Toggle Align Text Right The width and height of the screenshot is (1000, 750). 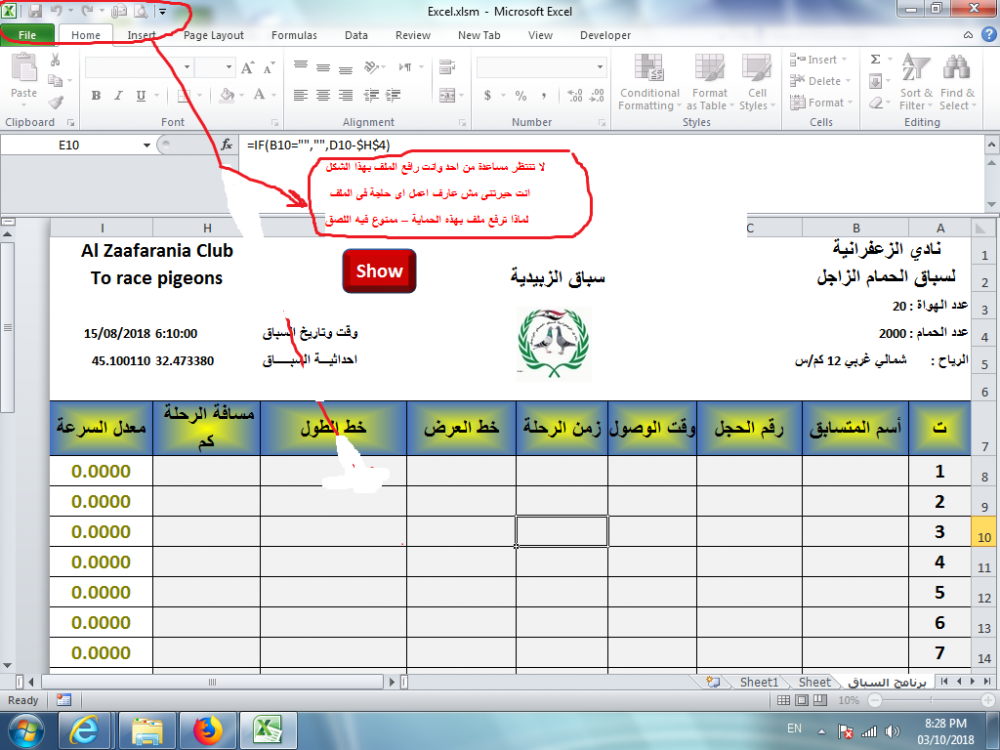346,96
